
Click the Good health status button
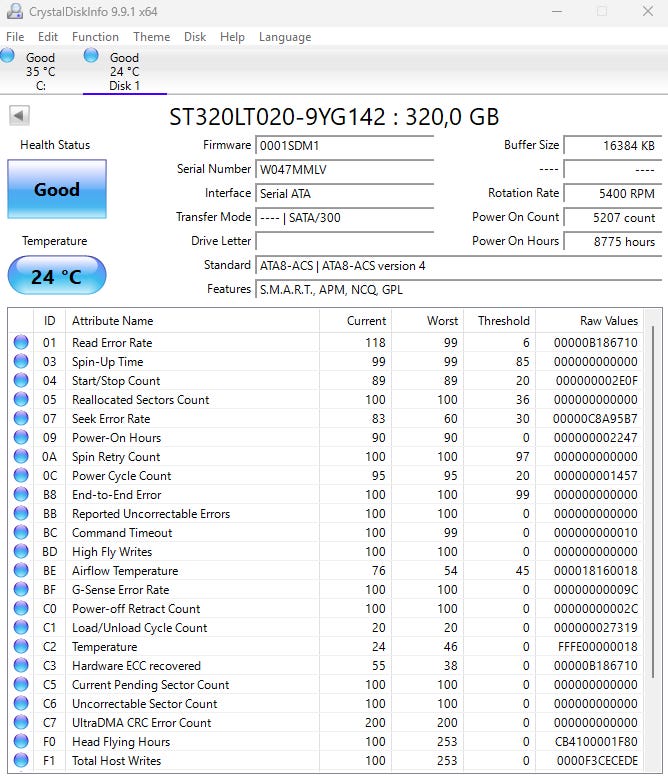[x=57, y=189]
